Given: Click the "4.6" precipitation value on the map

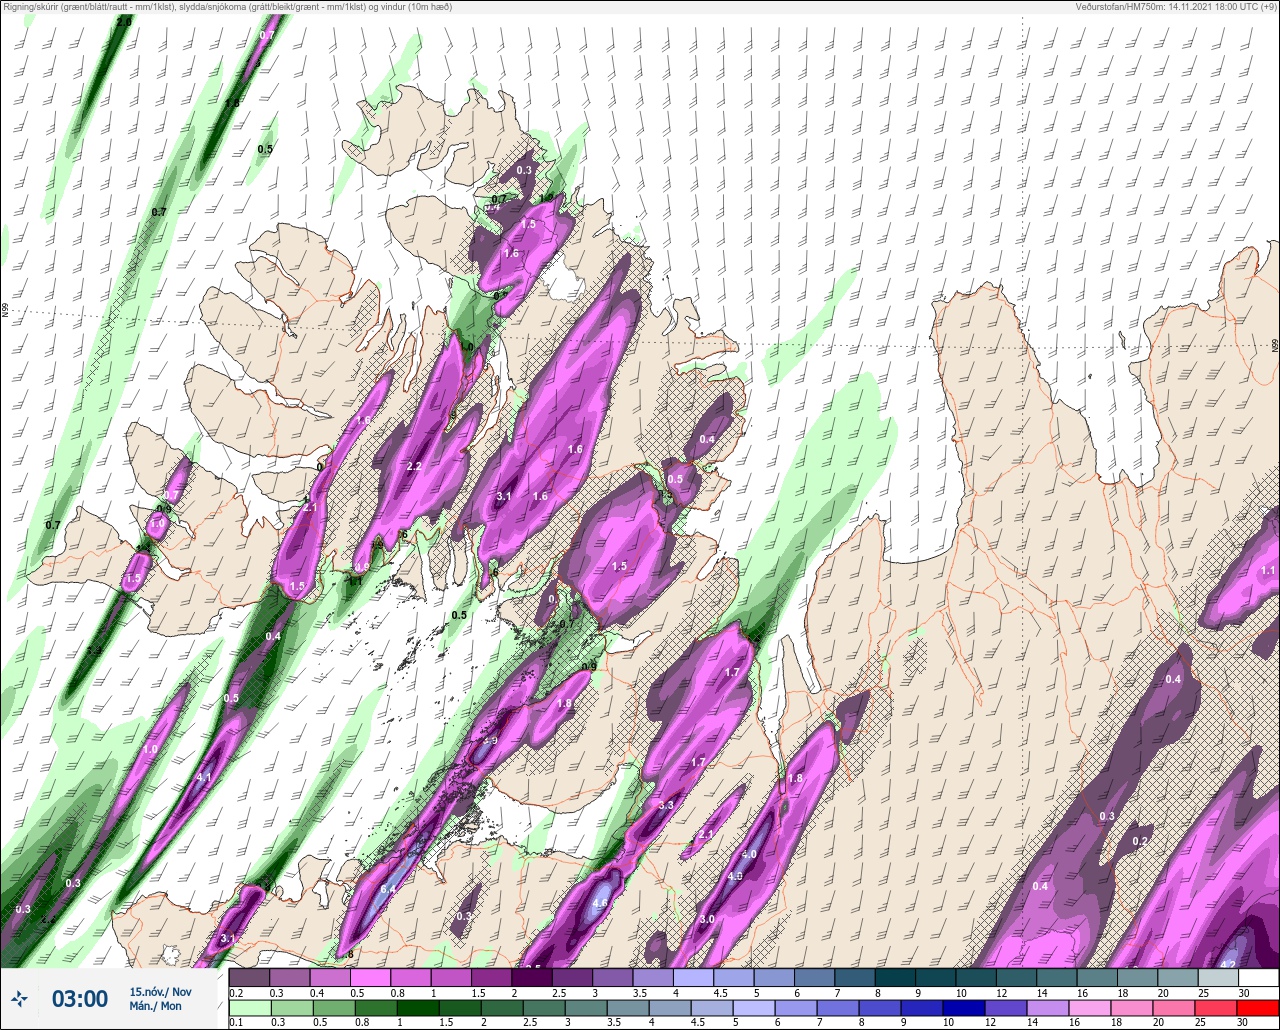Looking at the screenshot, I should coord(600,902).
